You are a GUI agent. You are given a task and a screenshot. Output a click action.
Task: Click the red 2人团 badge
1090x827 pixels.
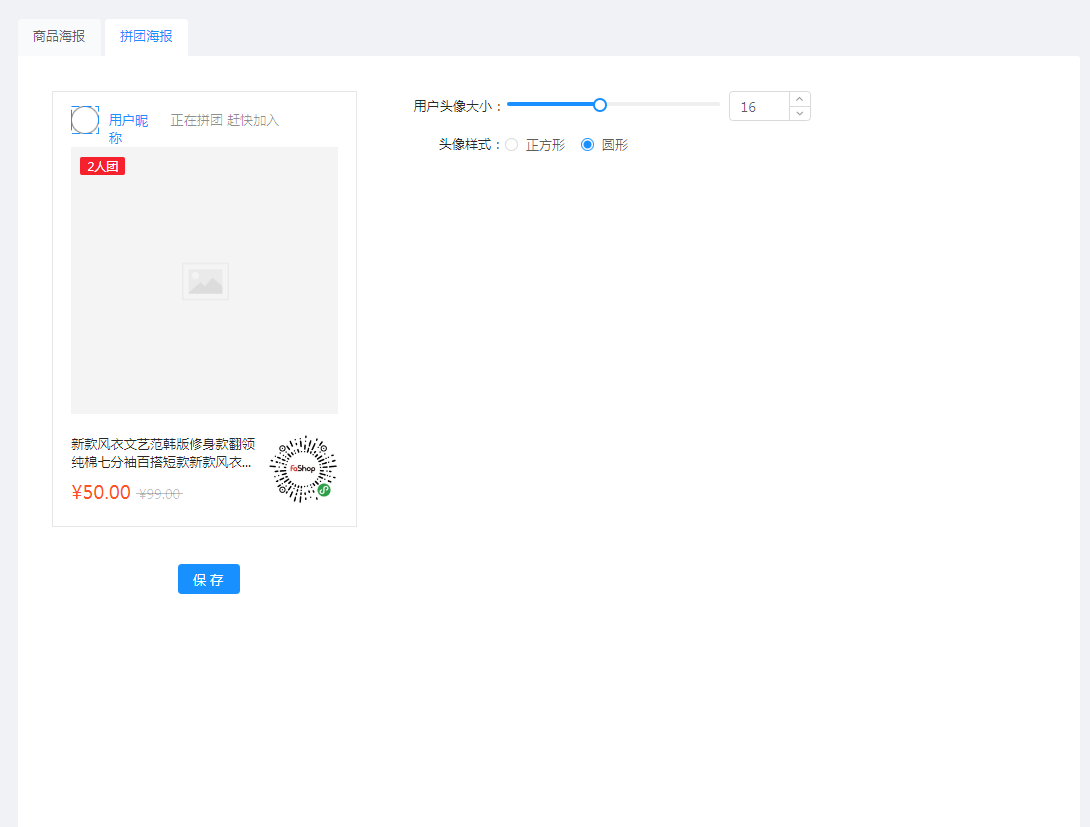[x=102, y=167]
